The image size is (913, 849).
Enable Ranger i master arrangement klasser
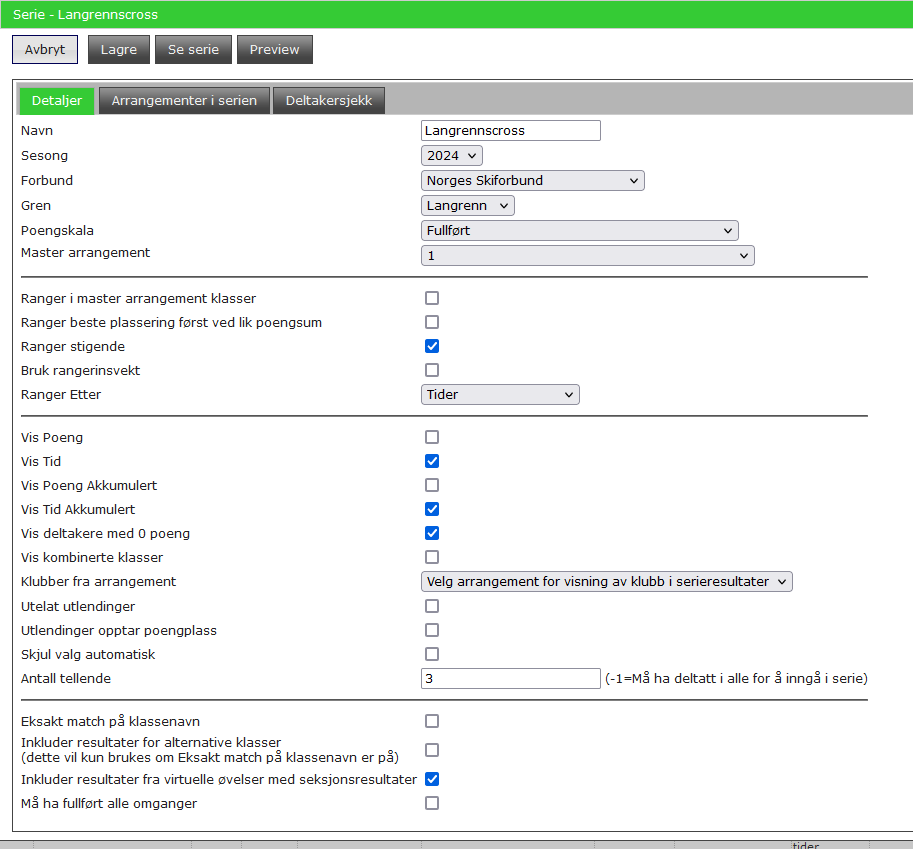click(432, 298)
